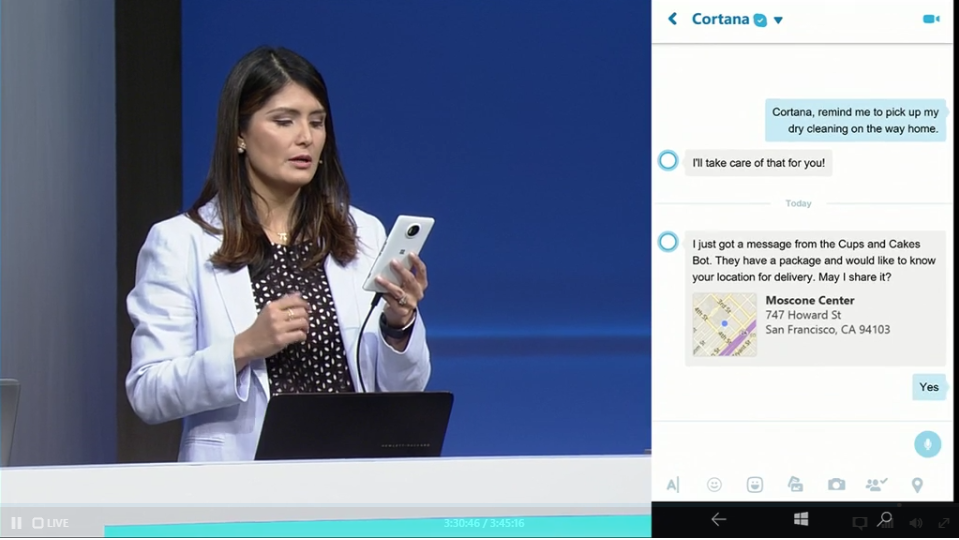Viewport: 959px width, 540px height.
Task: Click the Cortana avatar beside first reply
Action: (x=668, y=161)
